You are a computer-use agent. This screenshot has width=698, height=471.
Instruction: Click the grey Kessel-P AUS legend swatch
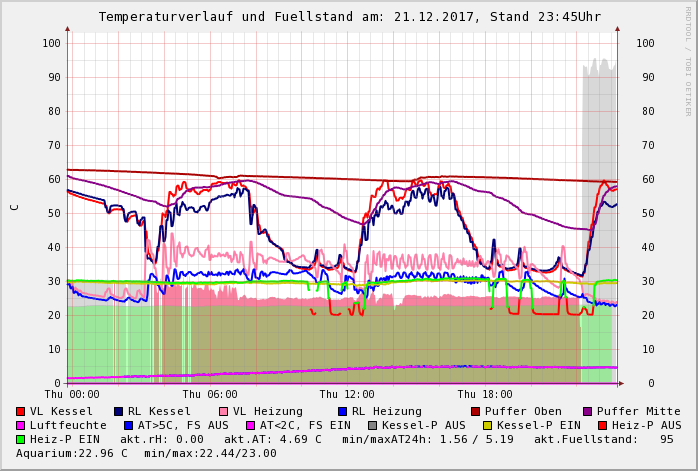click(373, 425)
